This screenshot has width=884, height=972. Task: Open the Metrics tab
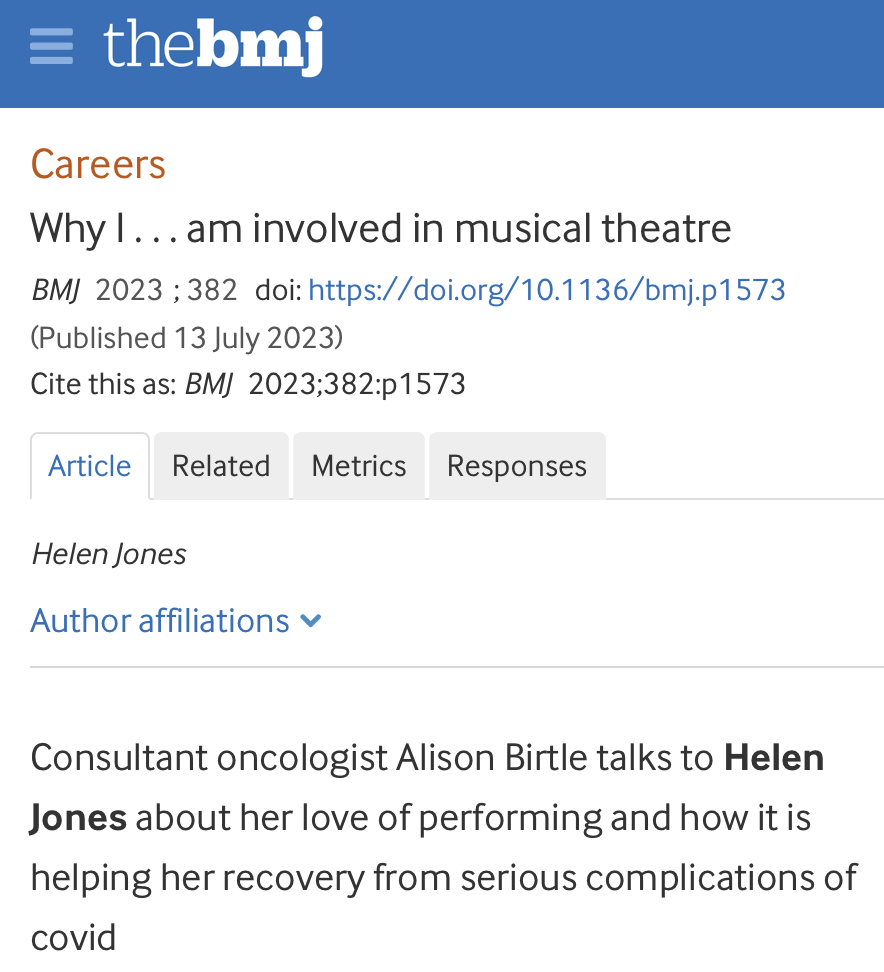[359, 466]
